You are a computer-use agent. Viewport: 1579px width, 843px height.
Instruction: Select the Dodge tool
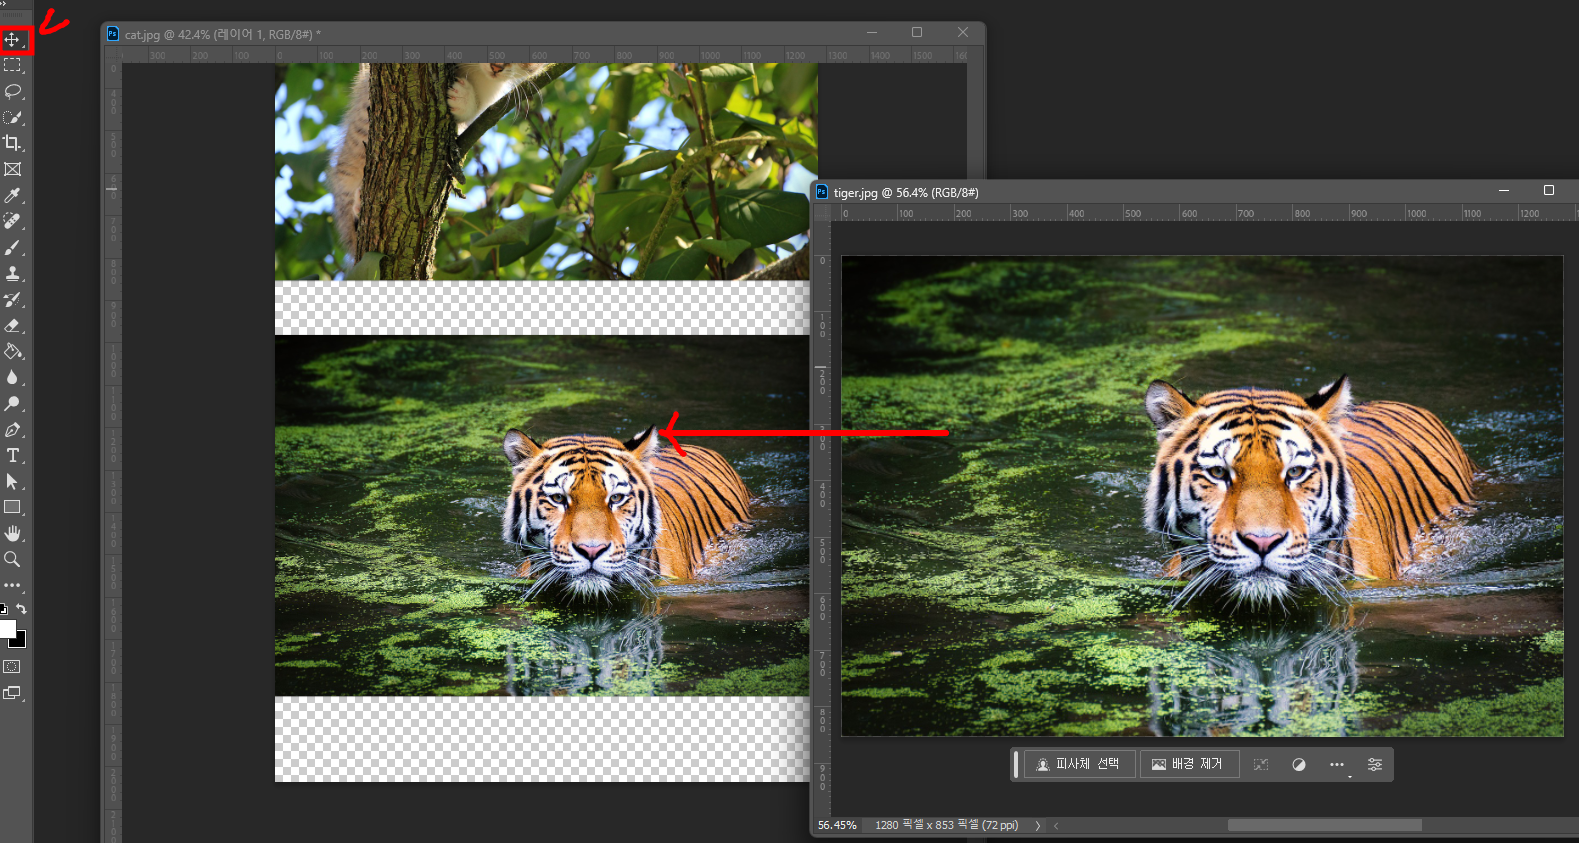pyautogui.click(x=13, y=403)
